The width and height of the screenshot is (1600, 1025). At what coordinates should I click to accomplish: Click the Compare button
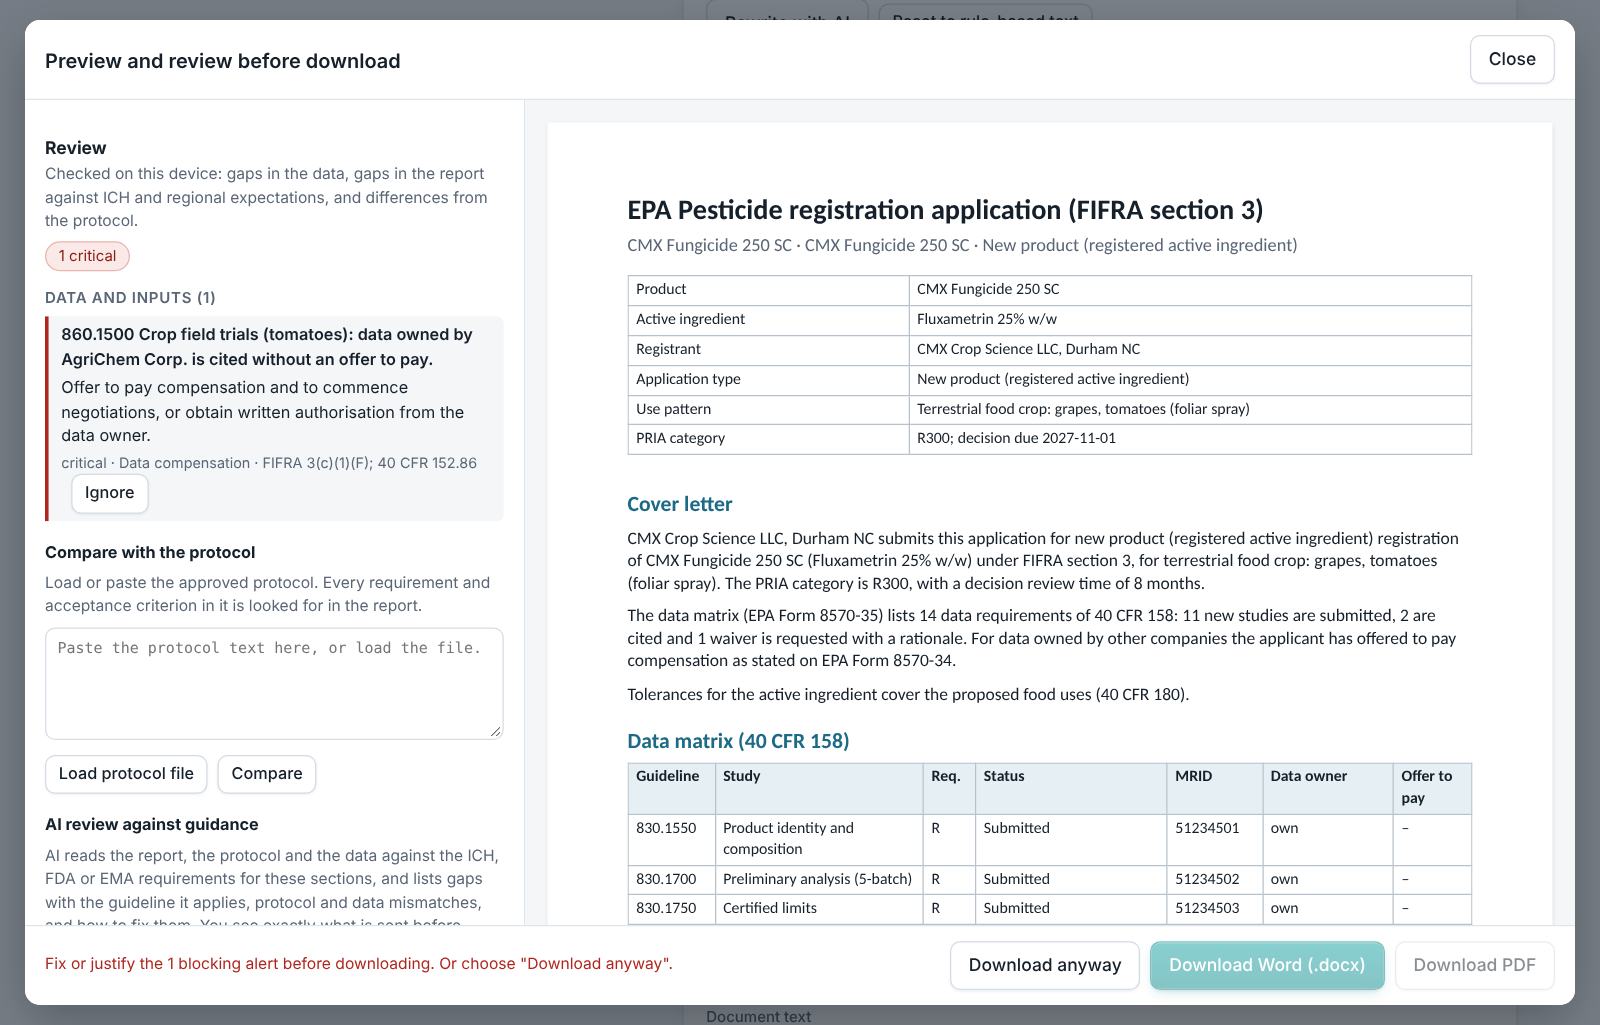267,774
